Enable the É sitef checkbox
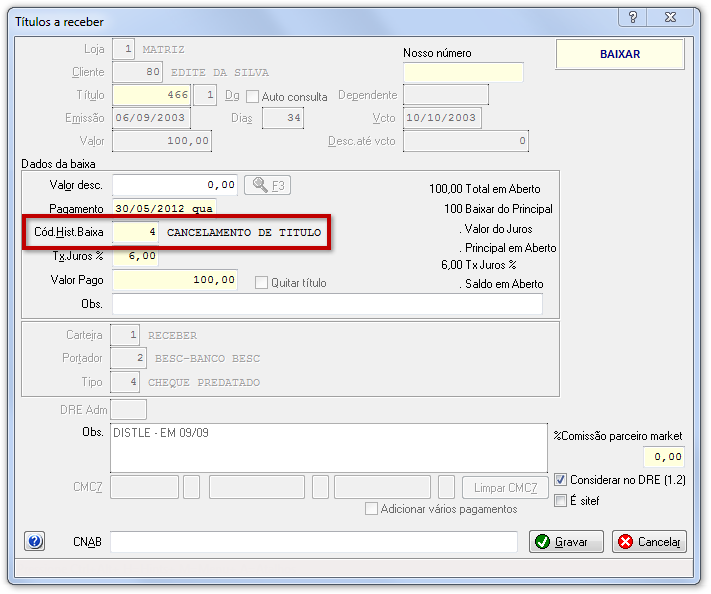 [x=560, y=501]
